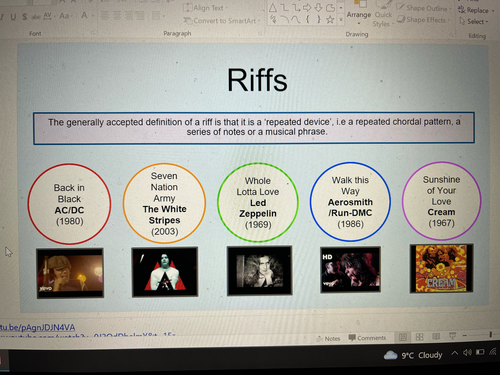Select the first elbow connector shape
This screenshot has width=500, height=375.
click(x=284, y=8)
